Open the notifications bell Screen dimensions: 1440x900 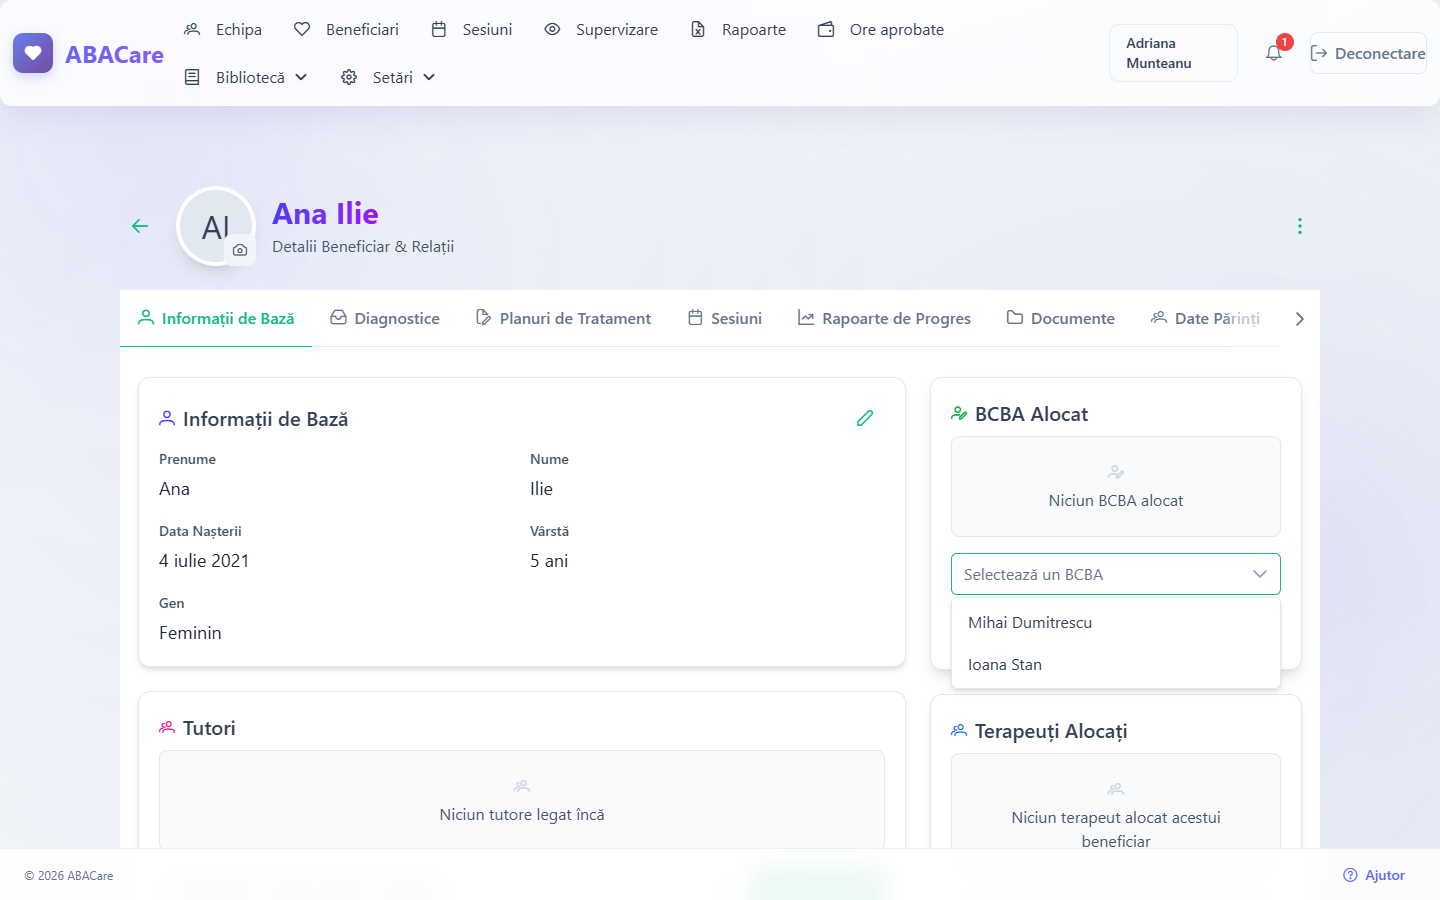pyautogui.click(x=1274, y=53)
